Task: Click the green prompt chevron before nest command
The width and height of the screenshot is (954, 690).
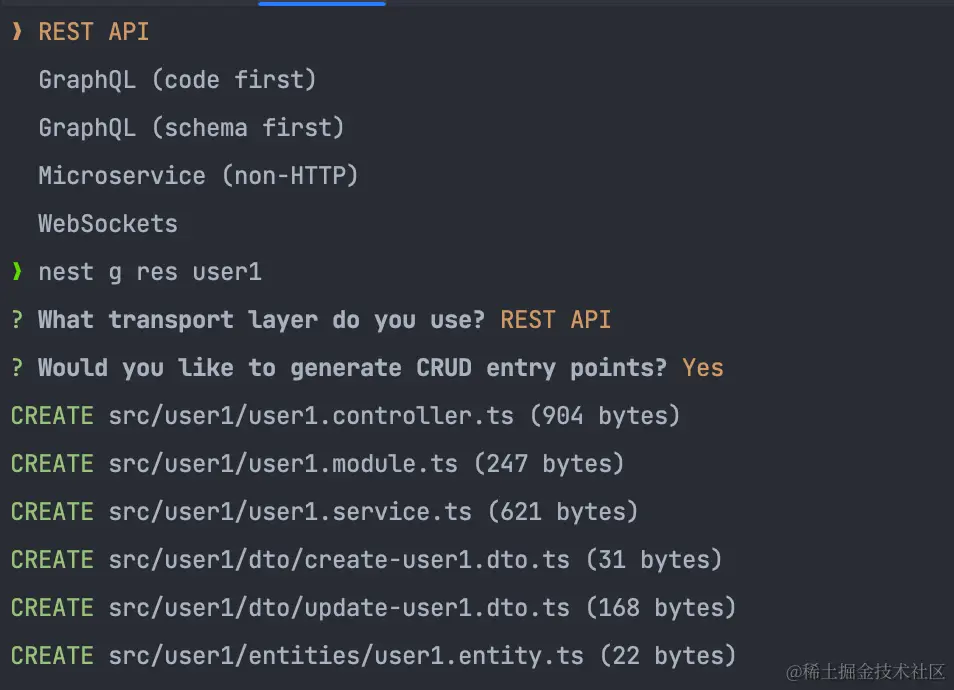Action: pos(16,272)
